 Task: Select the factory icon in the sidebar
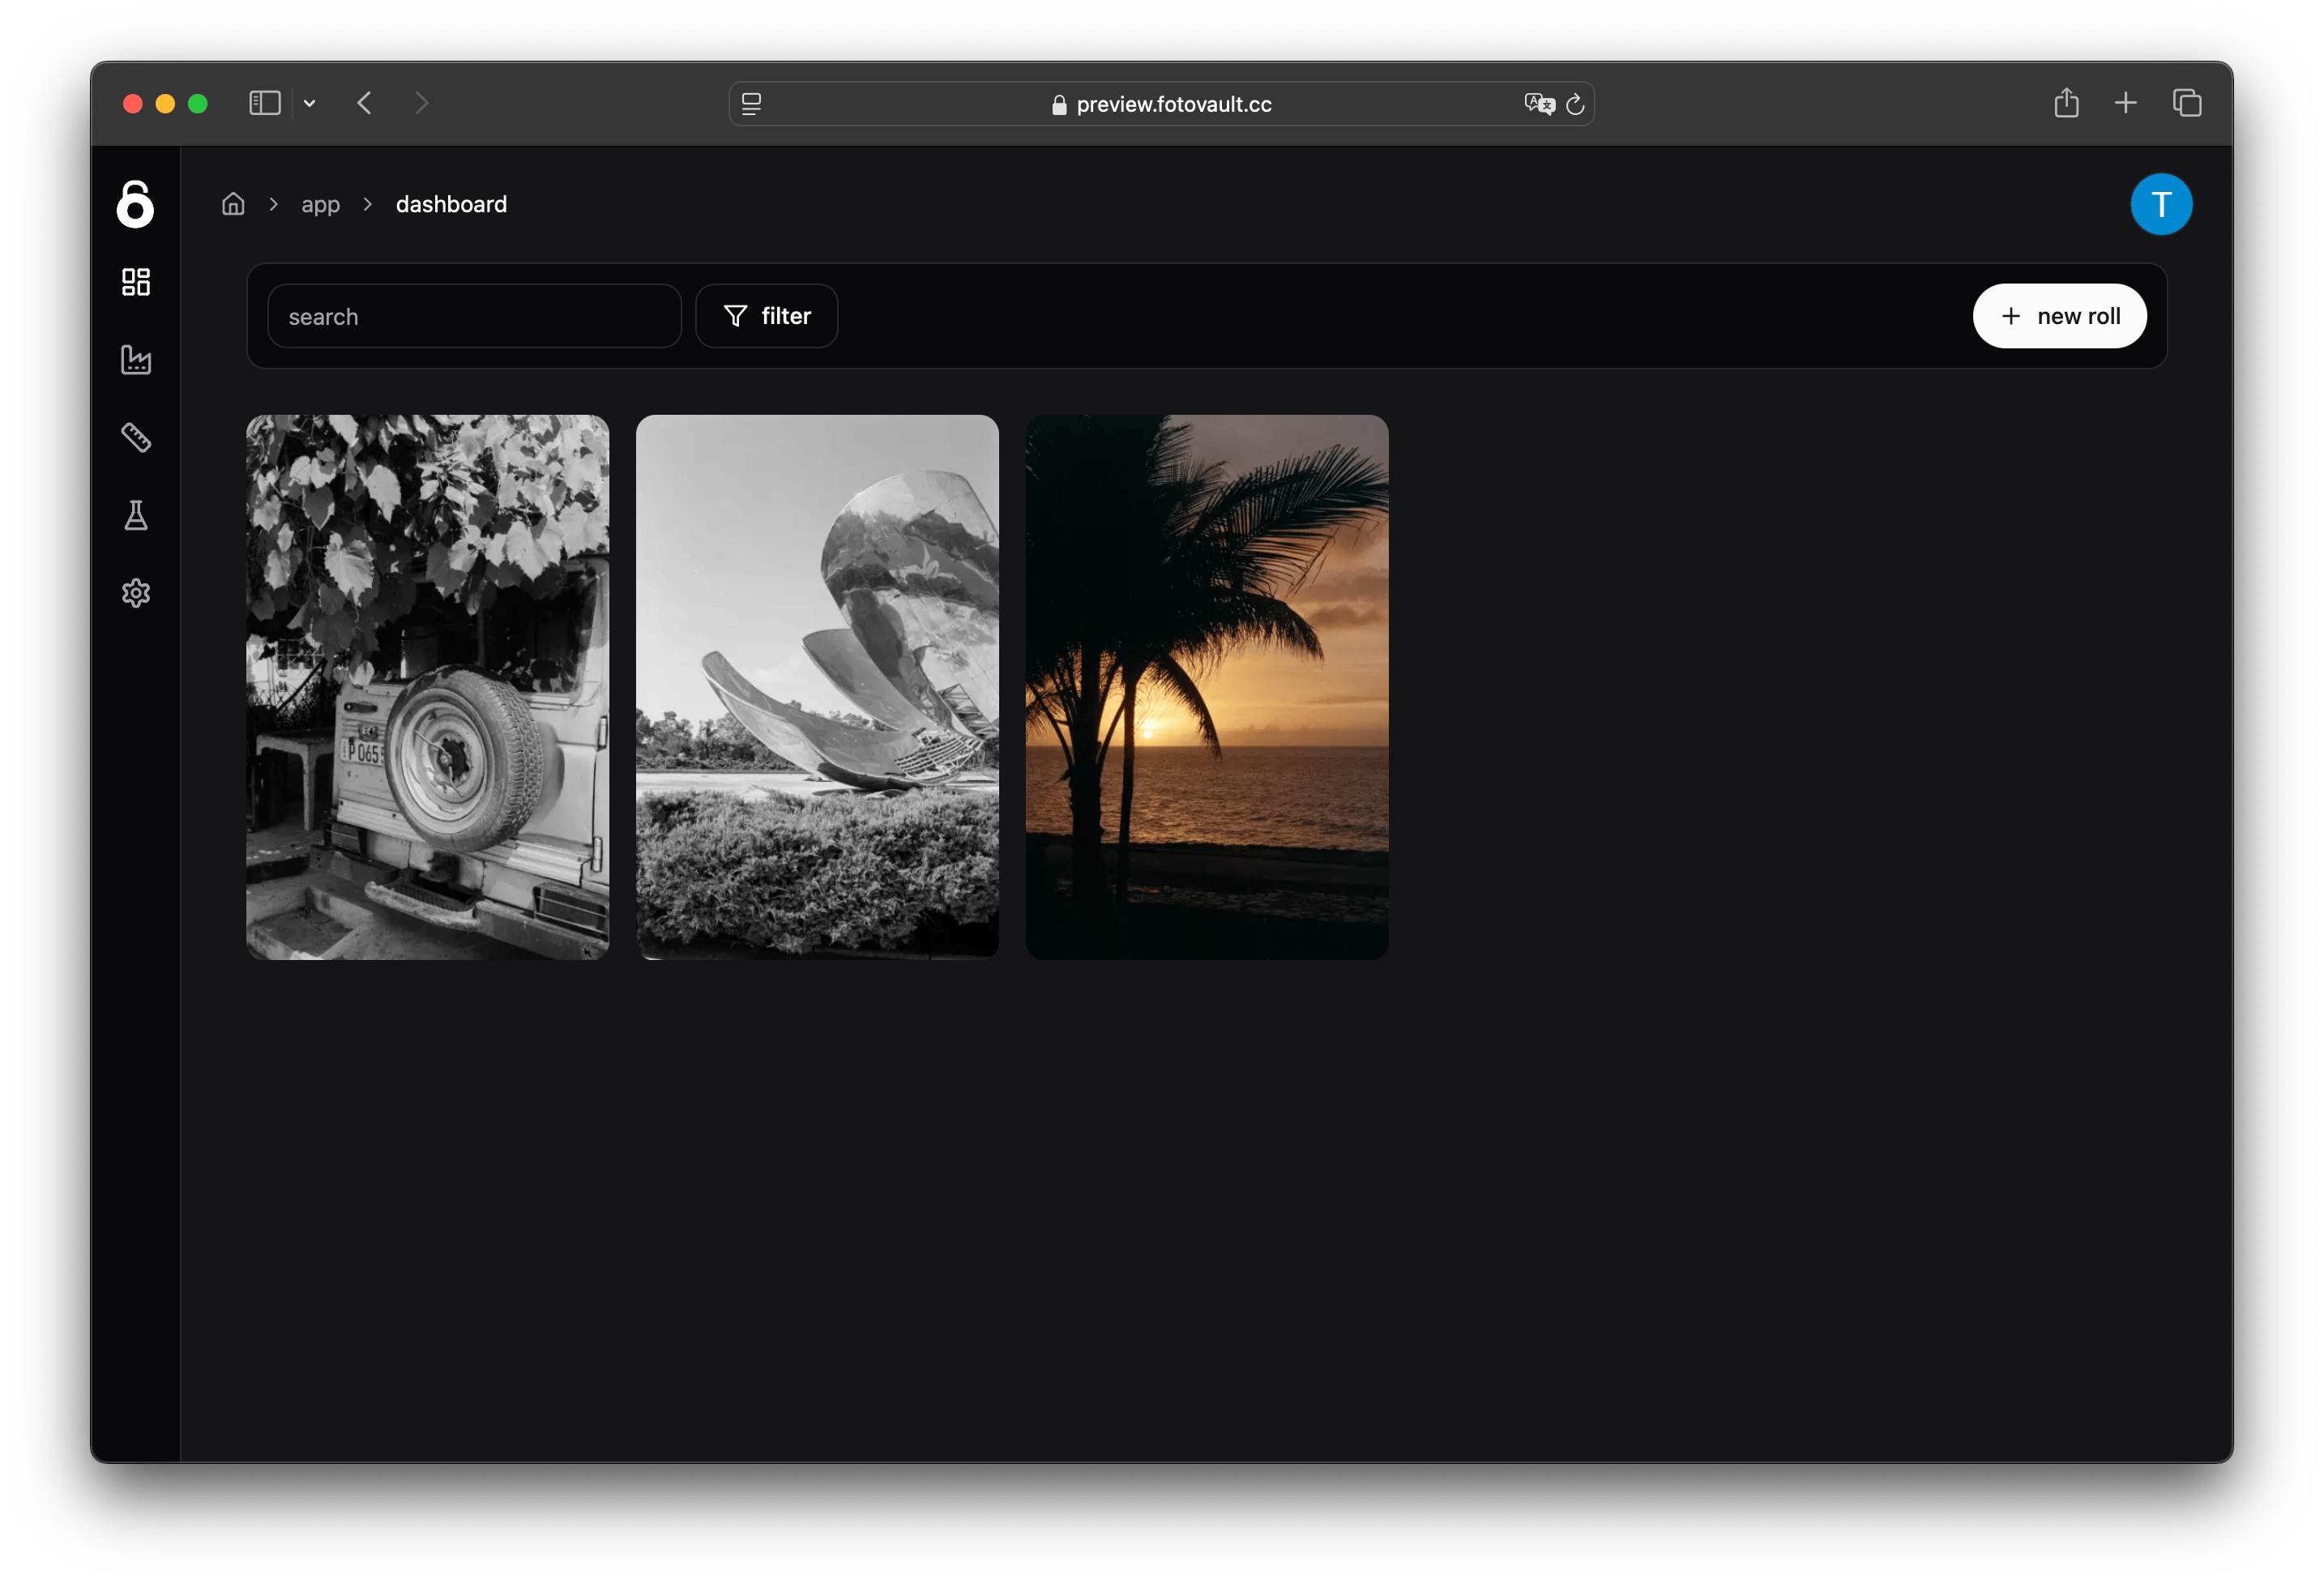point(136,360)
